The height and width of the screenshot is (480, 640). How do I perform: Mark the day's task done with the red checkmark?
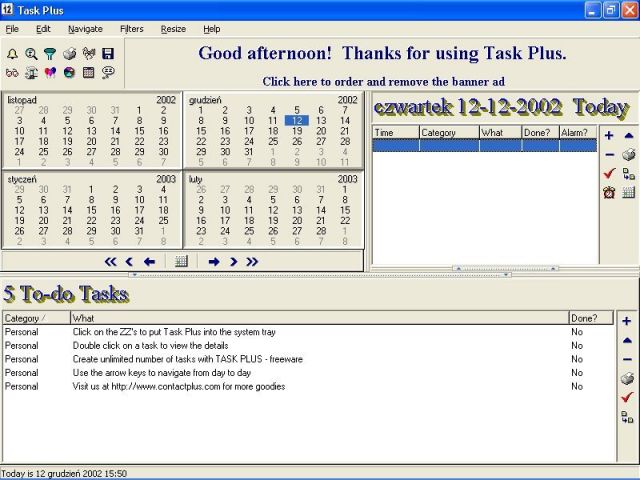(609, 173)
